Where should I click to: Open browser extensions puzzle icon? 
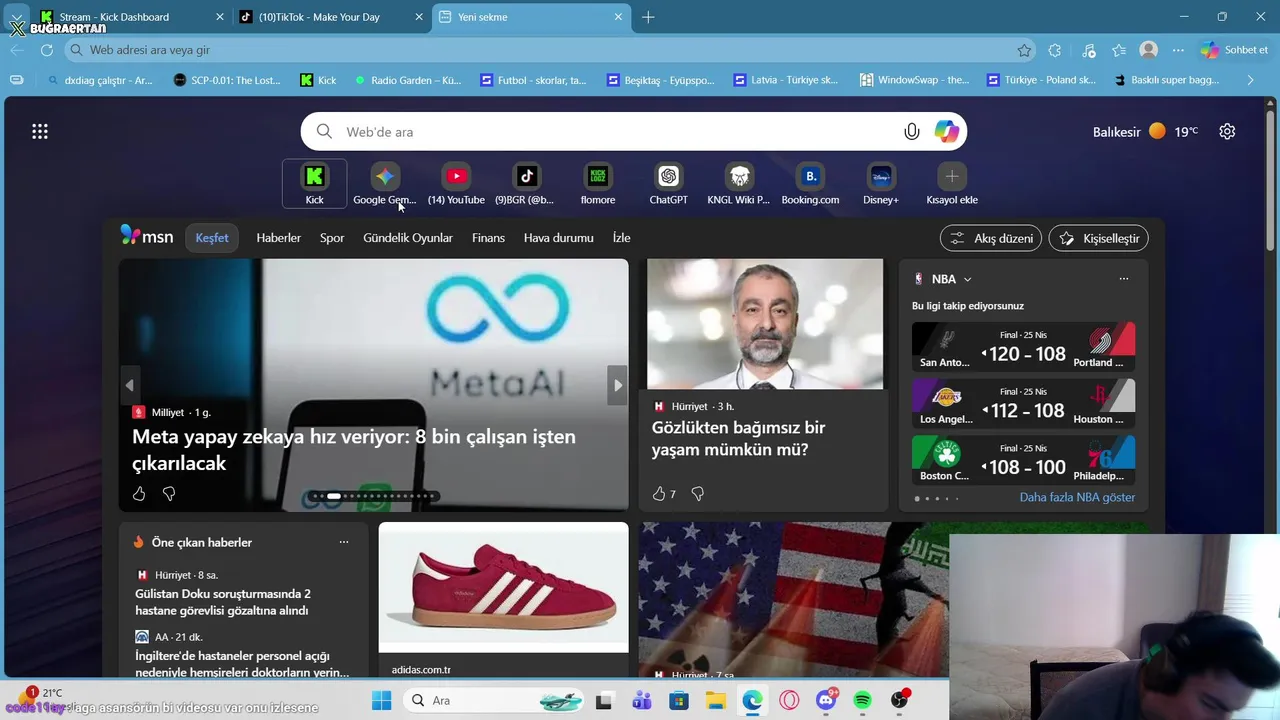click(x=1055, y=50)
